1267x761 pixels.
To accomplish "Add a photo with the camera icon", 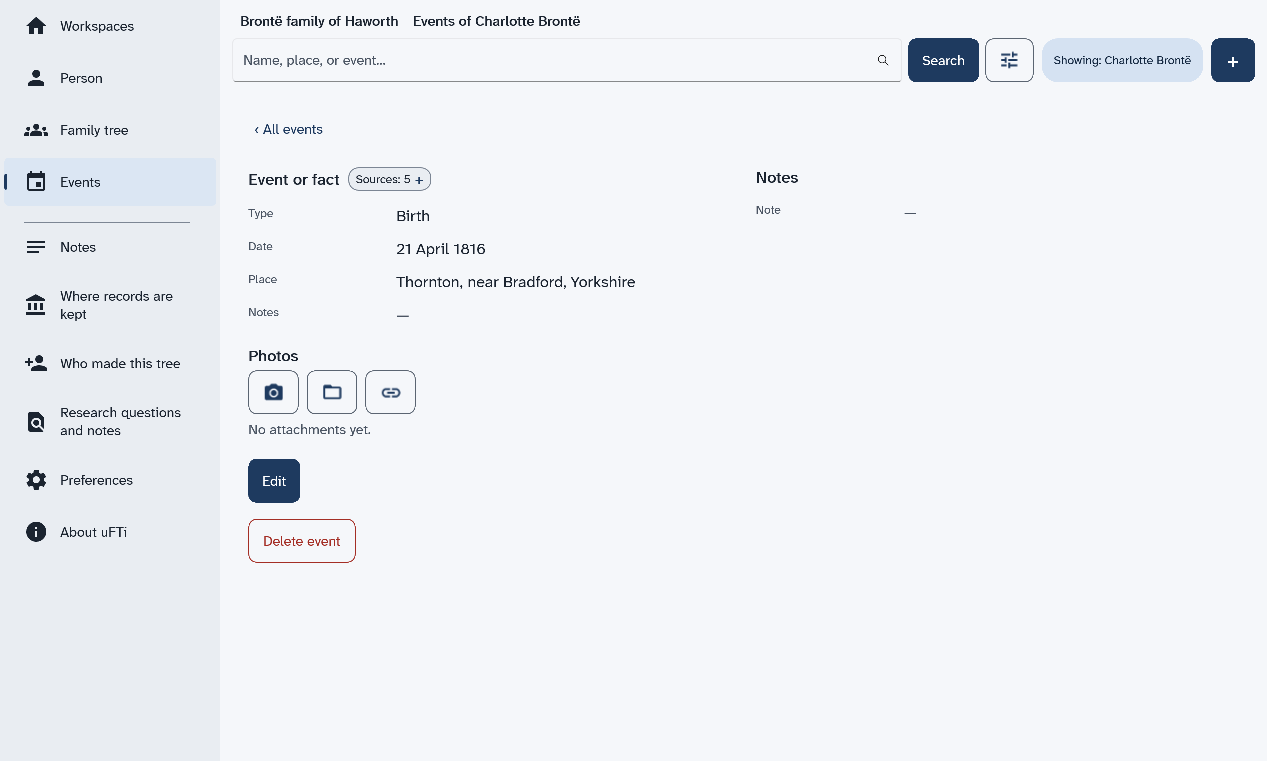I will pos(273,392).
